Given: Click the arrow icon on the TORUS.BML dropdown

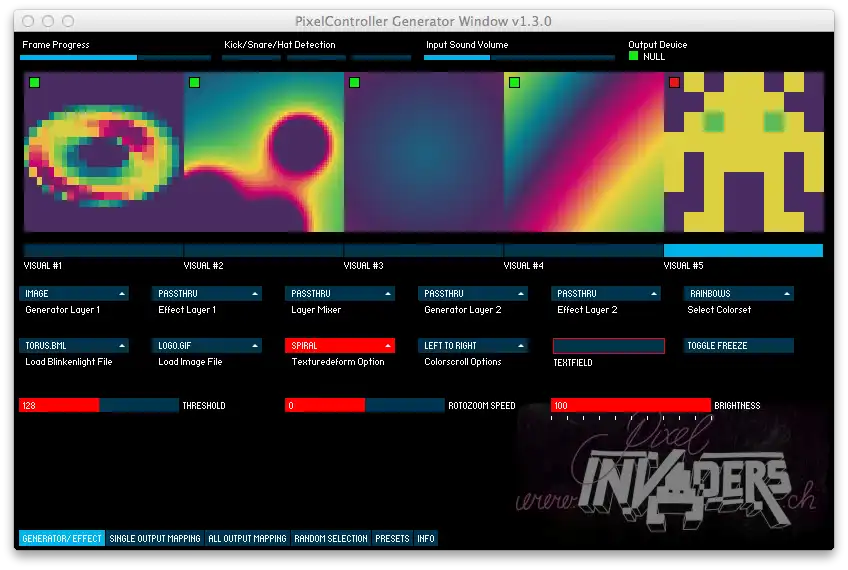Looking at the screenshot, I should pyautogui.click(x=122, y=346).
